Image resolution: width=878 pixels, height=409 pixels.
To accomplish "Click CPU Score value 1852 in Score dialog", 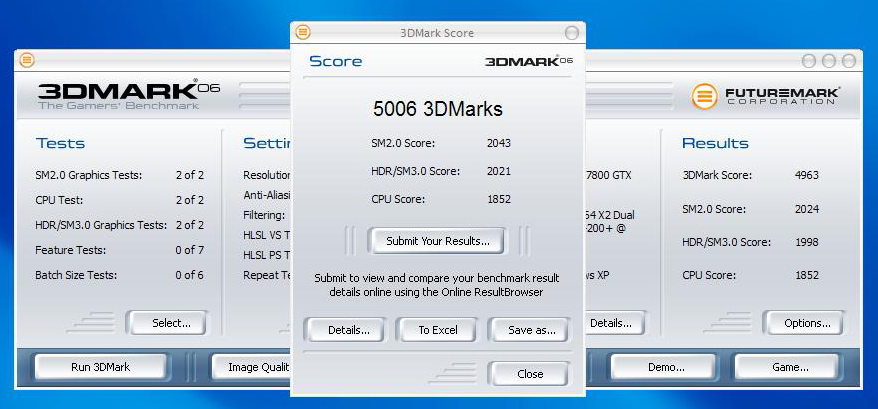I will (x=499, y=199).
